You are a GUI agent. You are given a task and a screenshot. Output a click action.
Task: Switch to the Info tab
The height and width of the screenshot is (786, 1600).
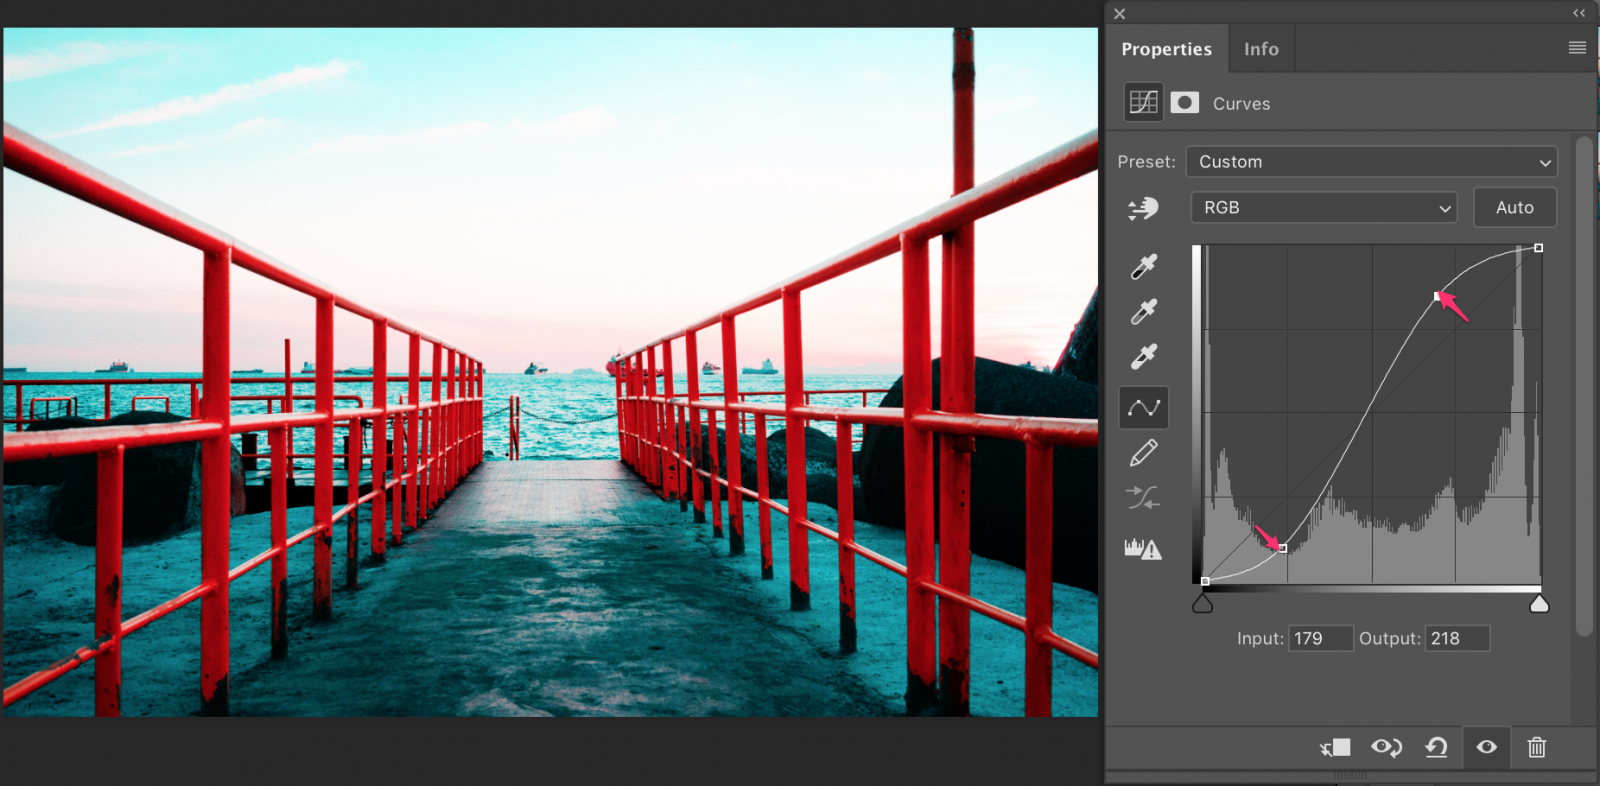click(x=1261, y=49)
